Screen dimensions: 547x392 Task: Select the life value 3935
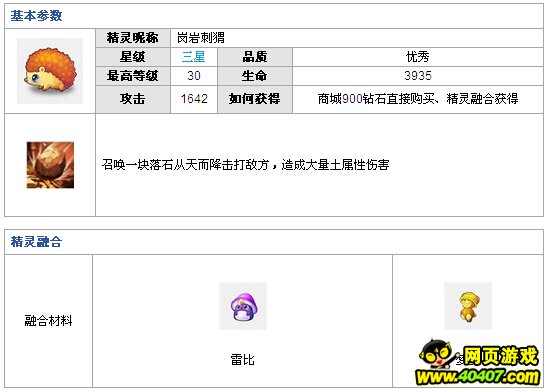click(418, 76)
